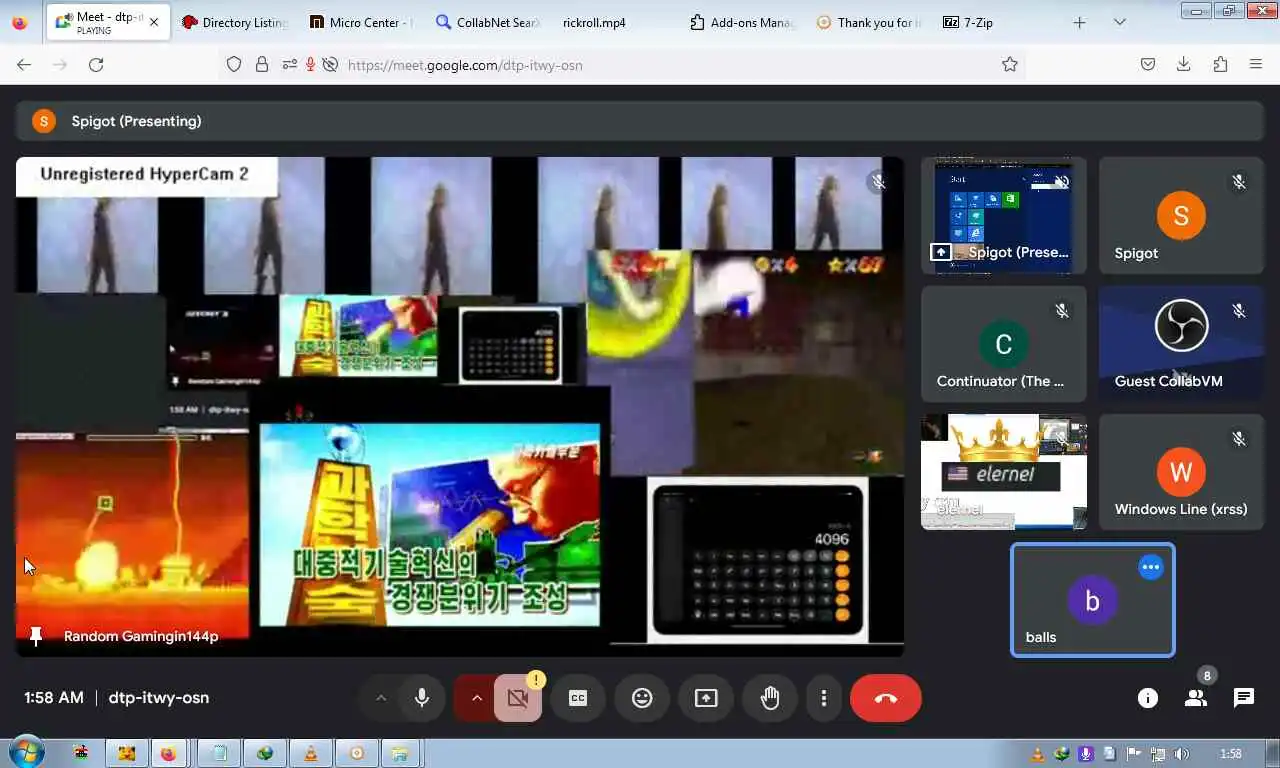Image resolution: width=1280 pixels, height=768 pixels.
Task: Switch to the Thank you tab
Action: coord(870,22)
